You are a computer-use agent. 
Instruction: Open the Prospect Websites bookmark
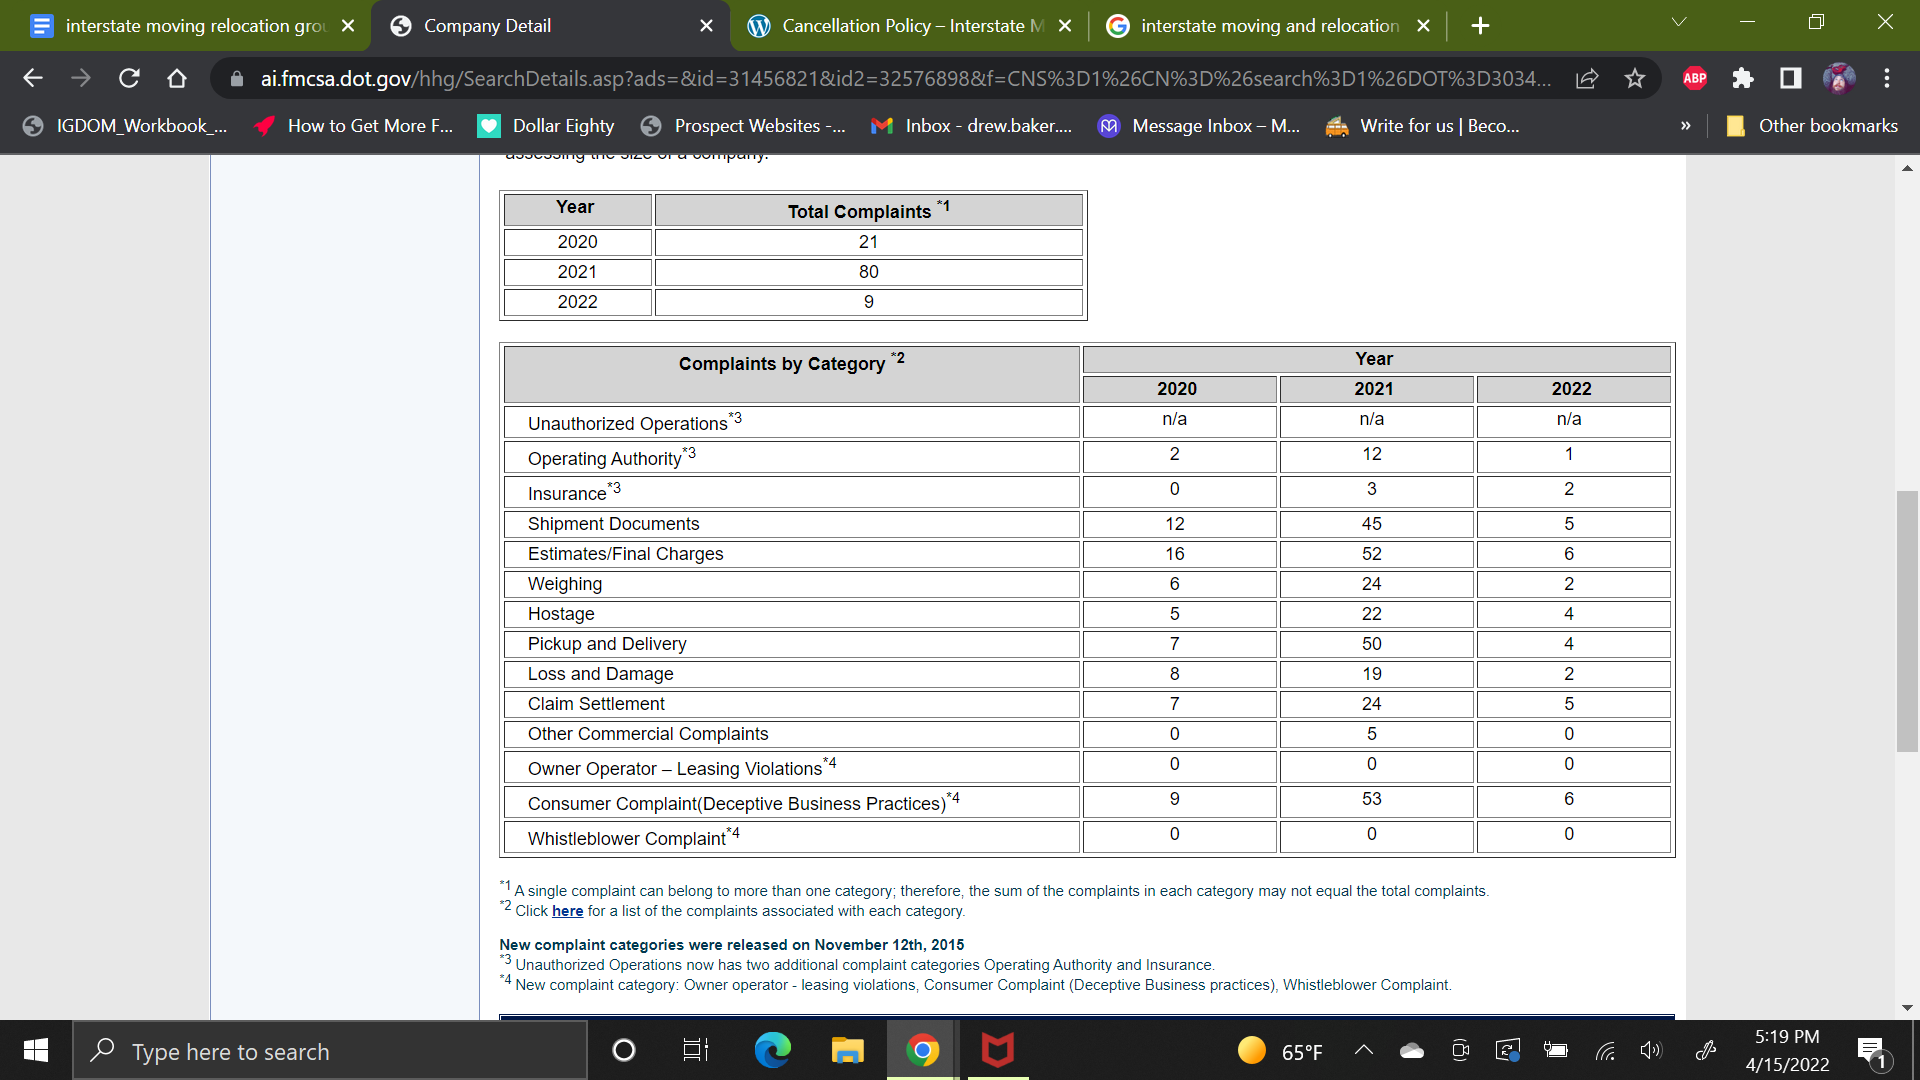click(744, 126)
